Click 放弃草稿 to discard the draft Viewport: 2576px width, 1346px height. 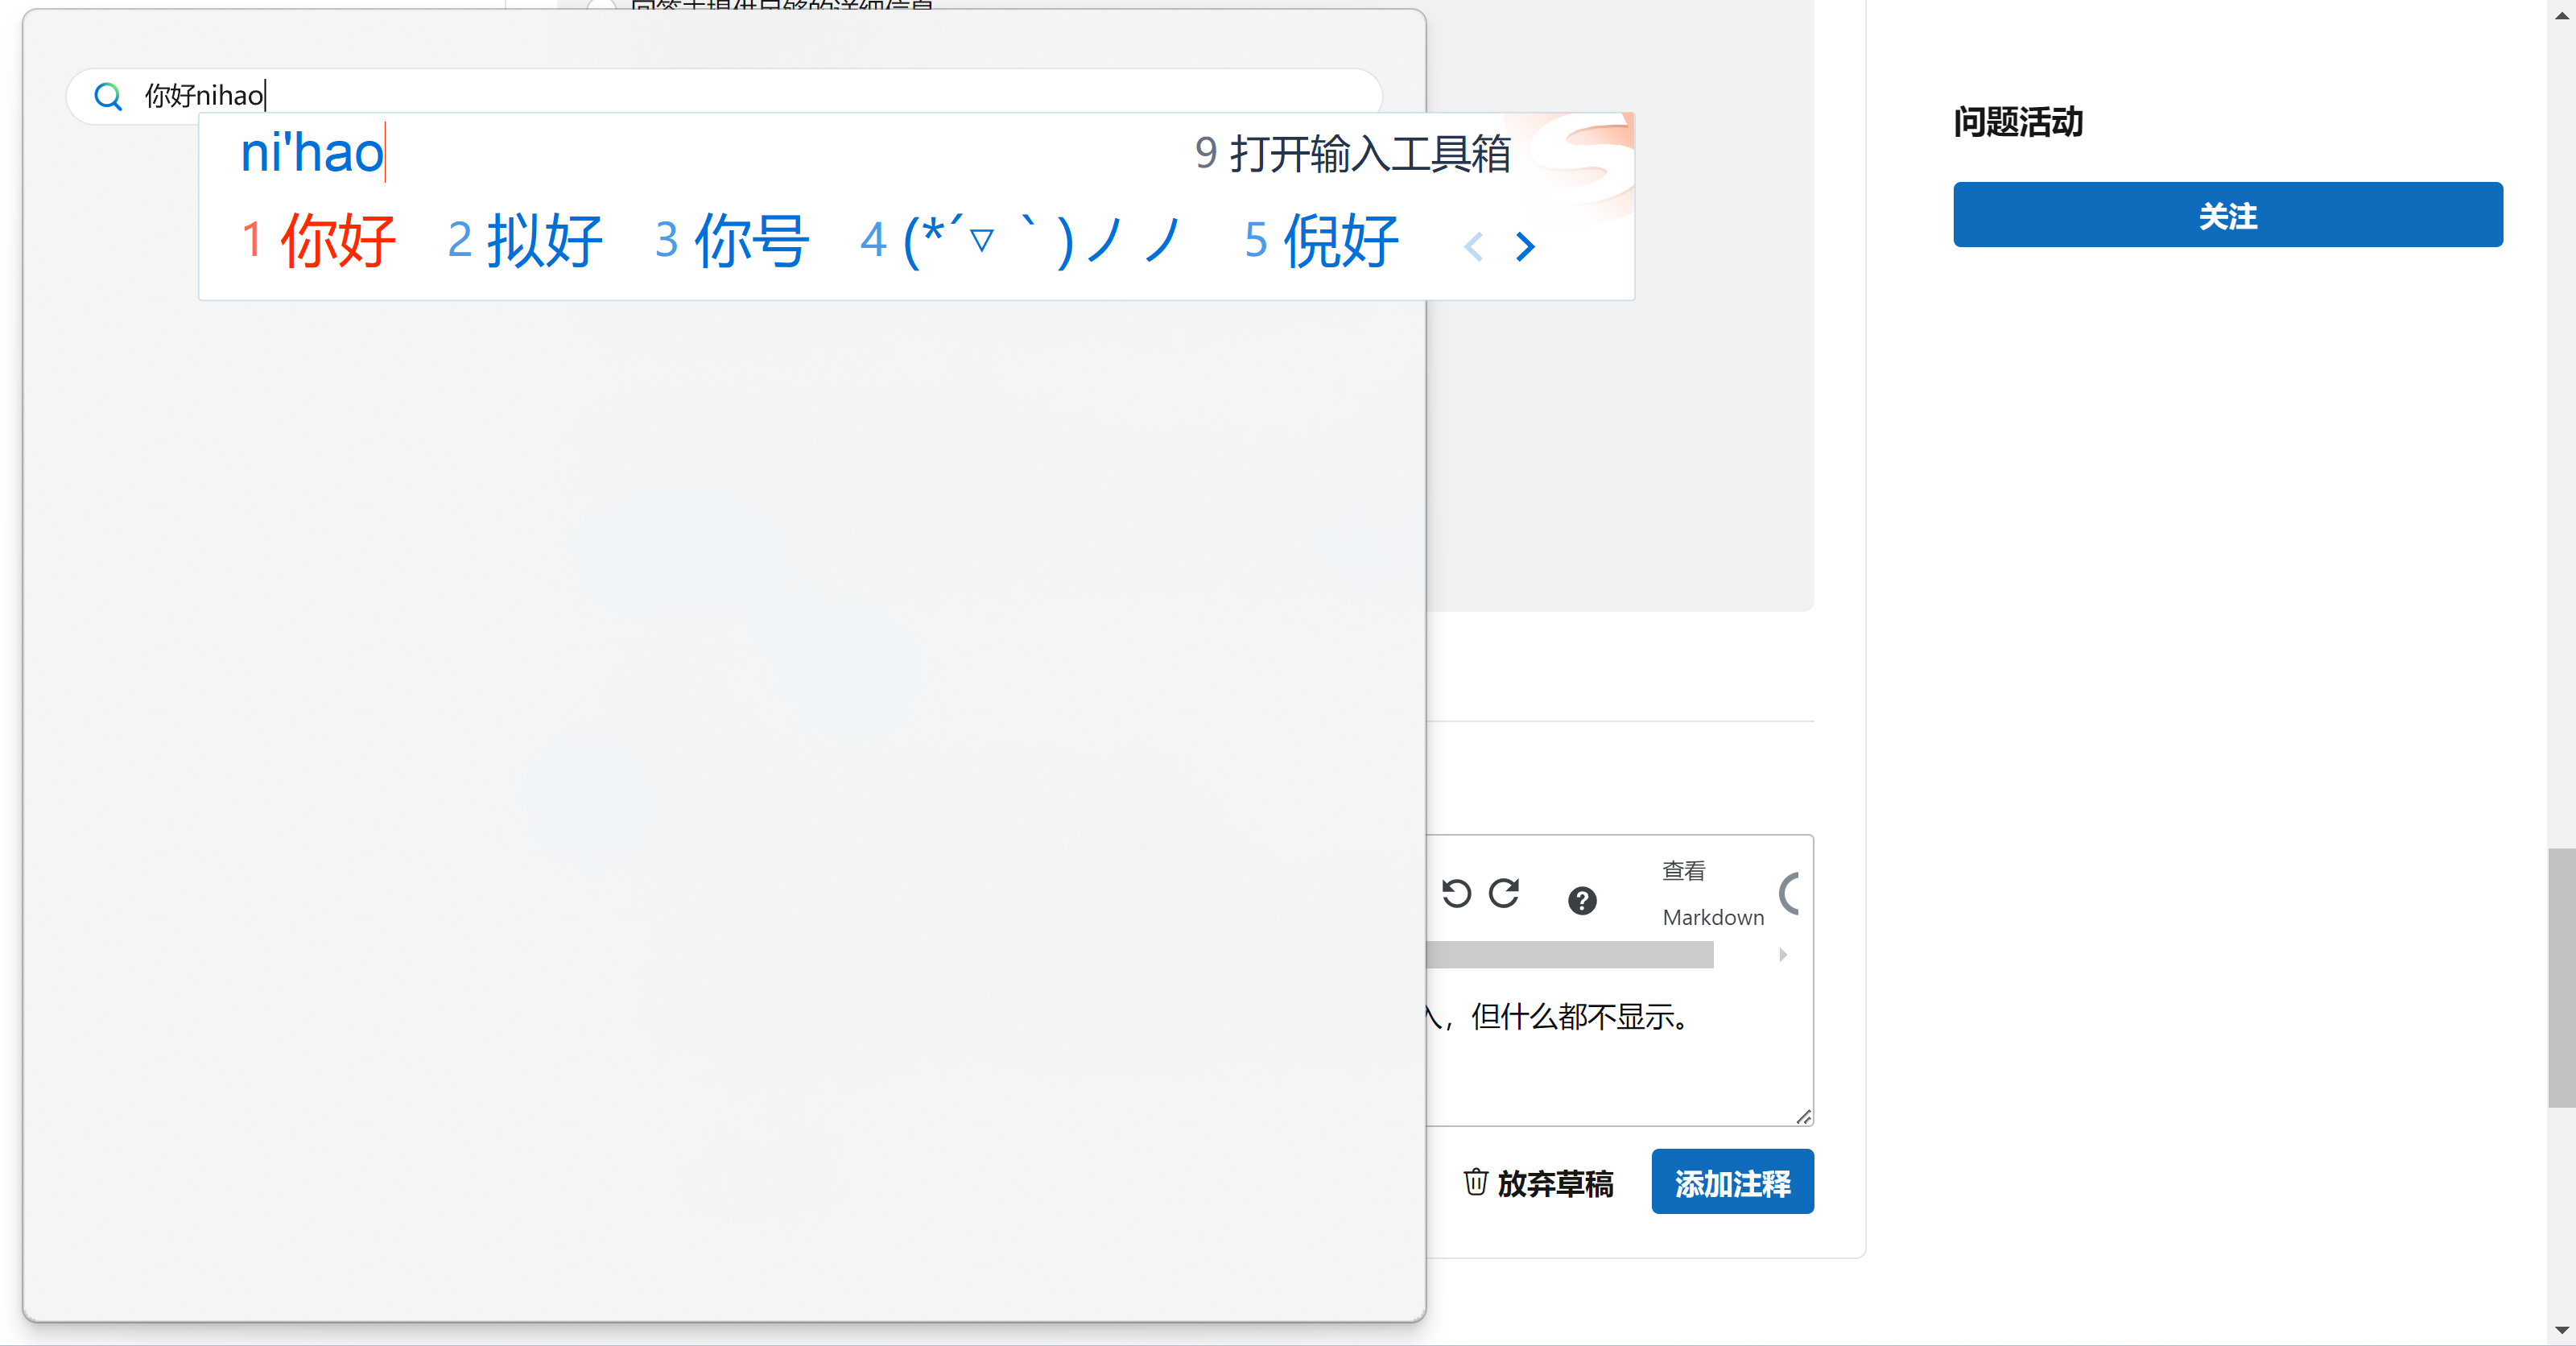point(1539,1183)
